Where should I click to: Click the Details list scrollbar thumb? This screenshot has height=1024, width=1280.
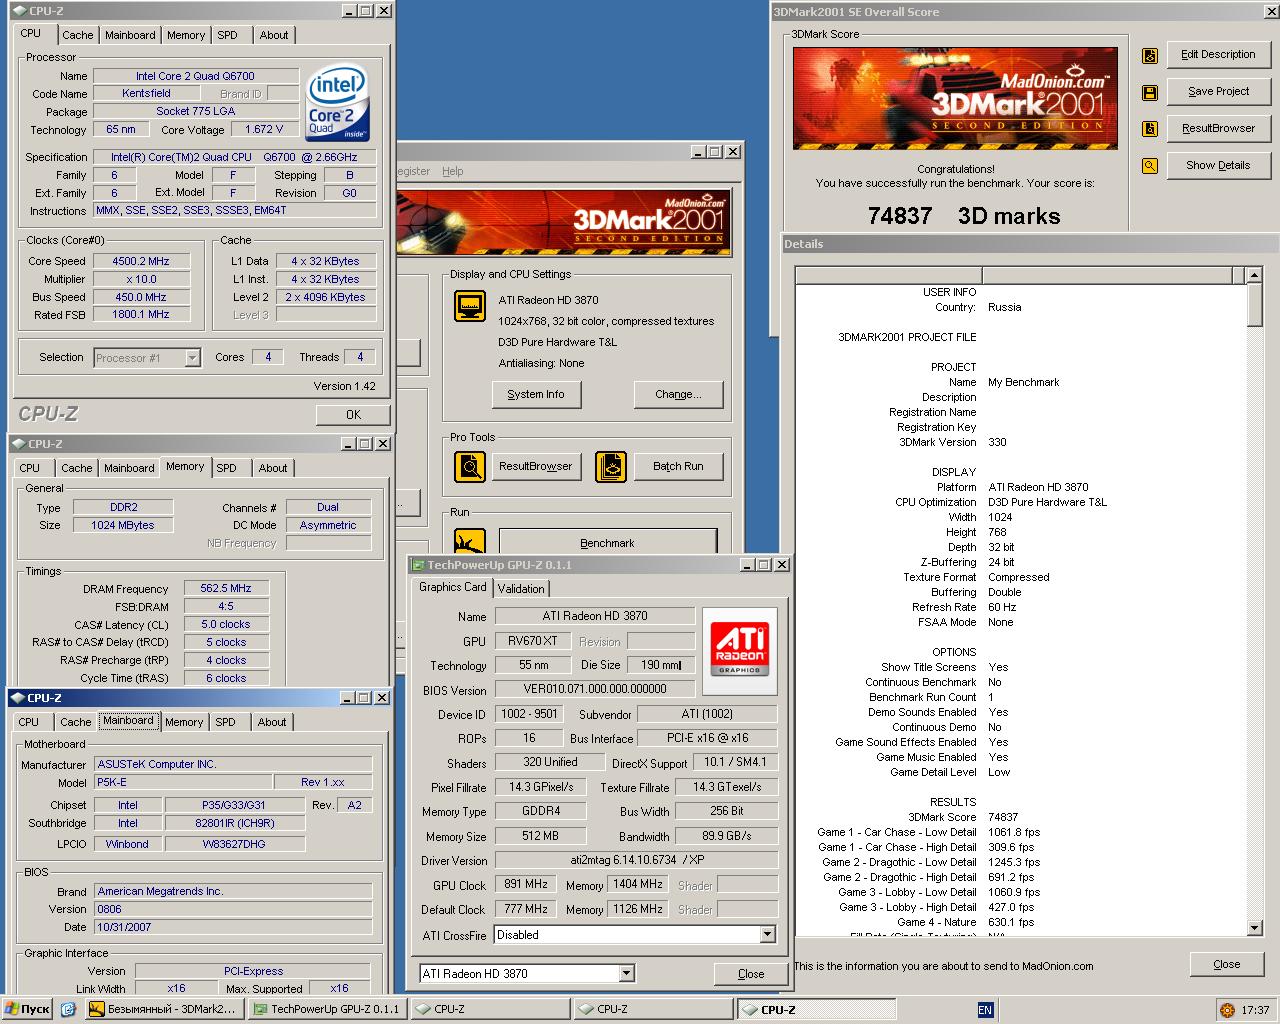[1255, 304]
